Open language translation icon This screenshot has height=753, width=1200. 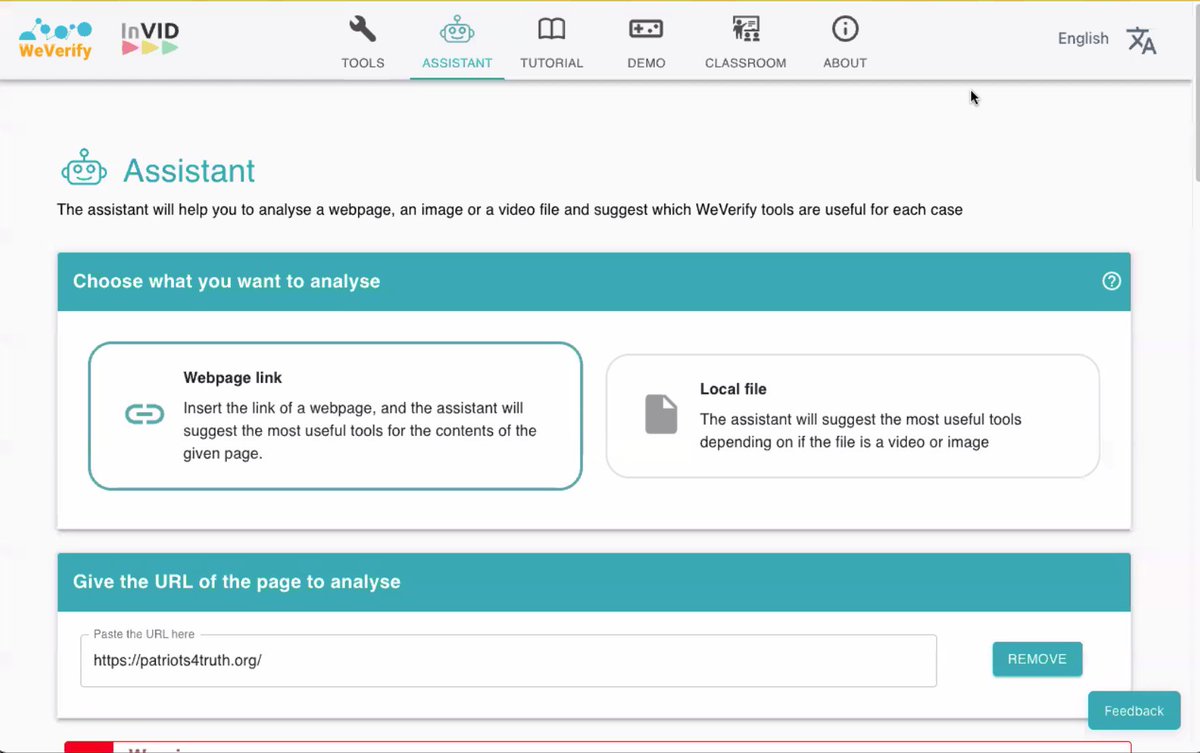[1141, 40]
